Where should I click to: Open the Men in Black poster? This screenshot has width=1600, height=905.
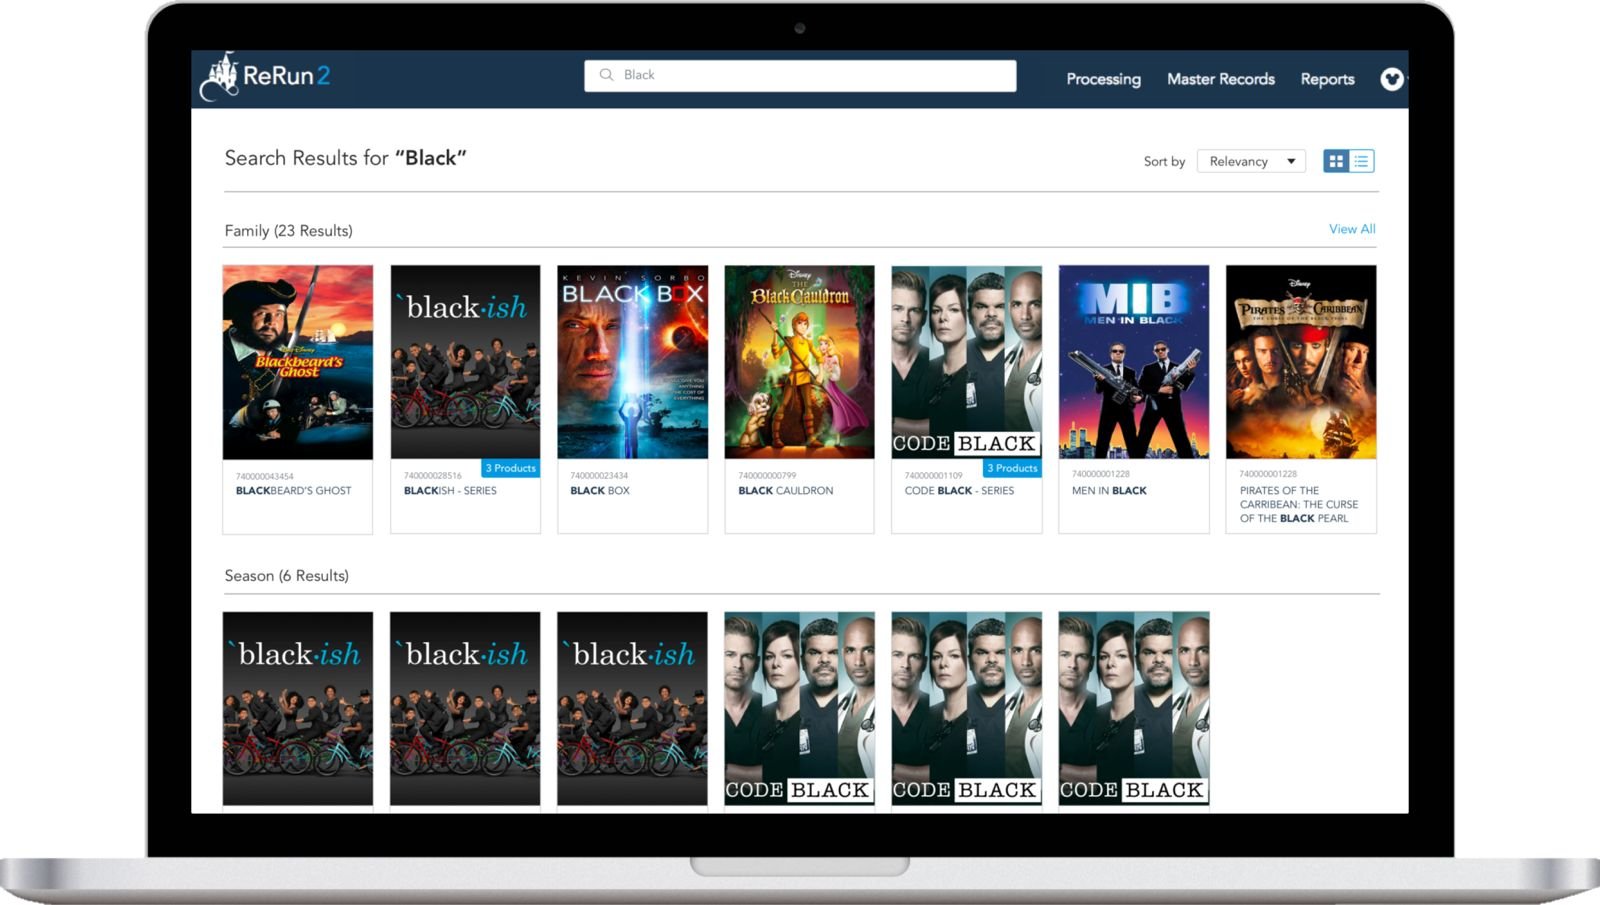pyautogui.click(x=1134, y=362)
